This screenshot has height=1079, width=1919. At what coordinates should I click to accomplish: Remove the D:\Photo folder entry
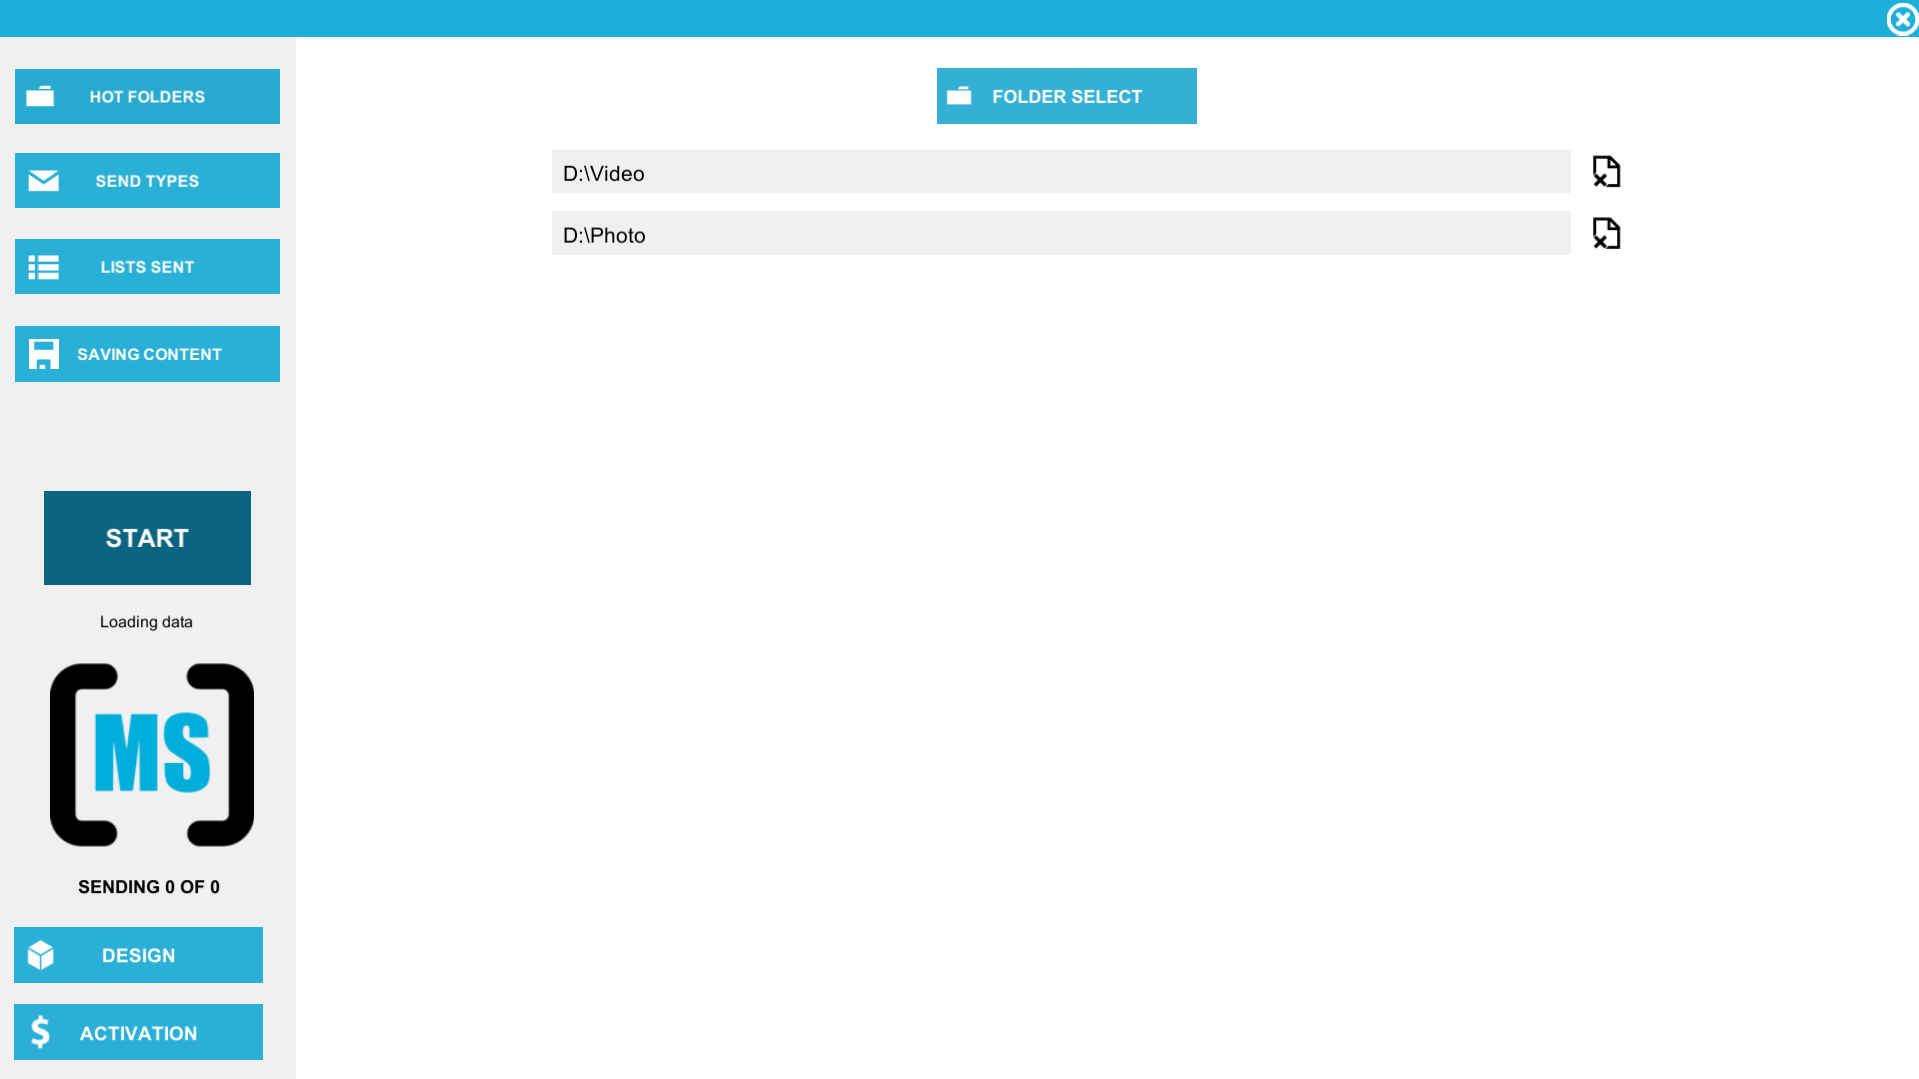(1606, 234)
